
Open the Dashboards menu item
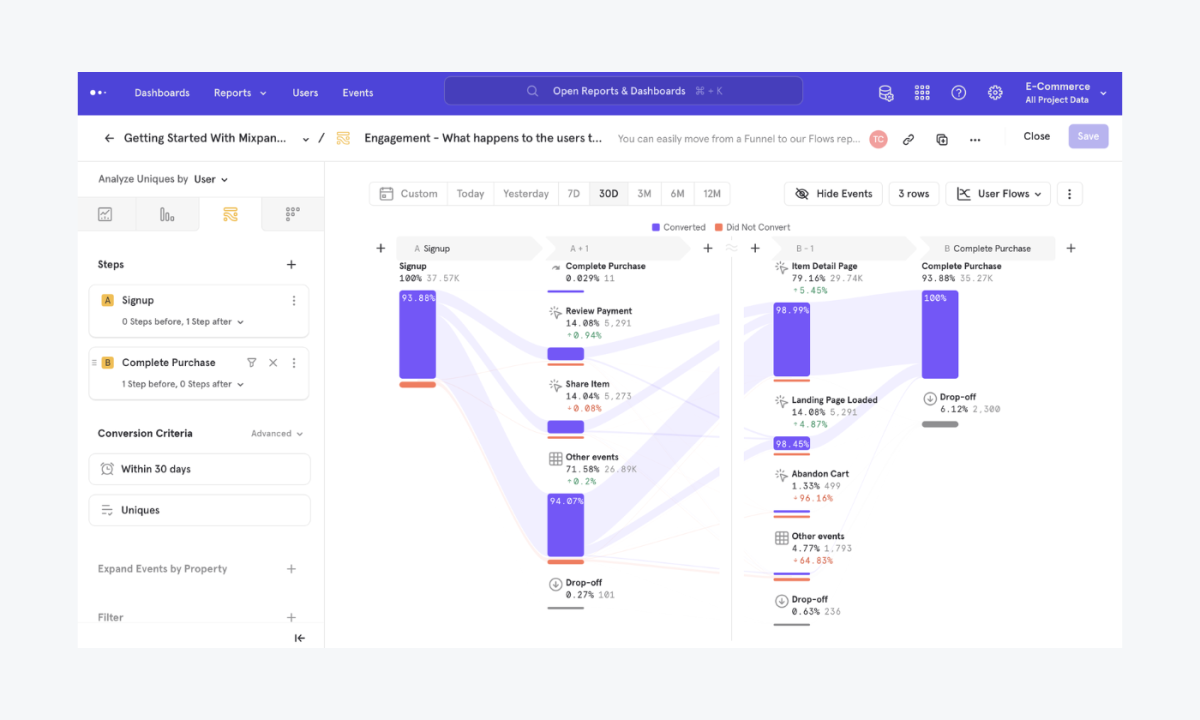click(x=162, y=93)
